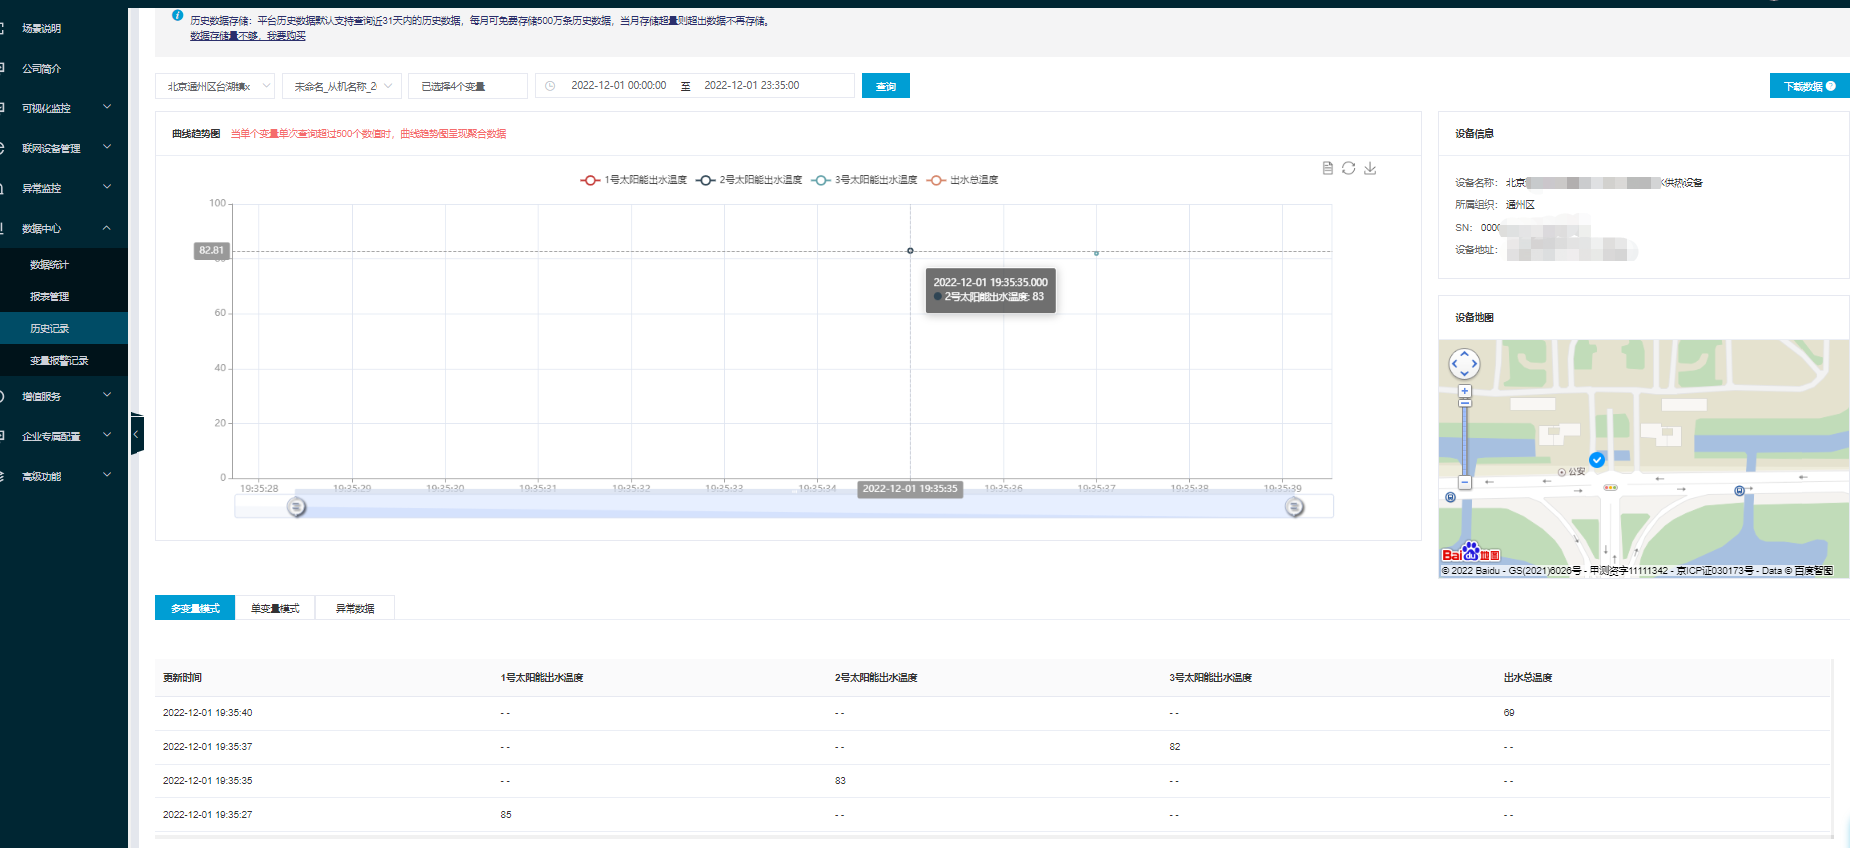Save the chart as image icon
1850x848 pixels.
(1370, 168)
